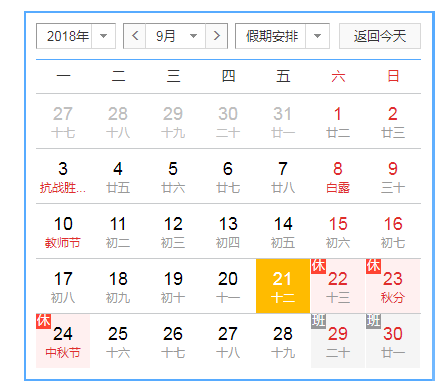
Task: Select September 2 date
Action: (393, 121)
